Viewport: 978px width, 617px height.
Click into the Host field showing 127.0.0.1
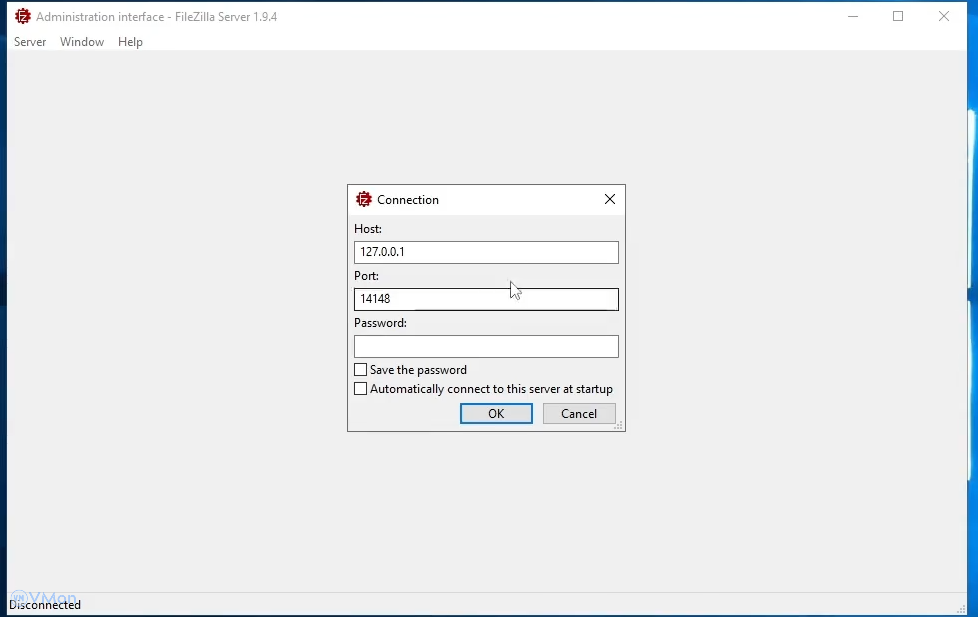coord(486,252)
